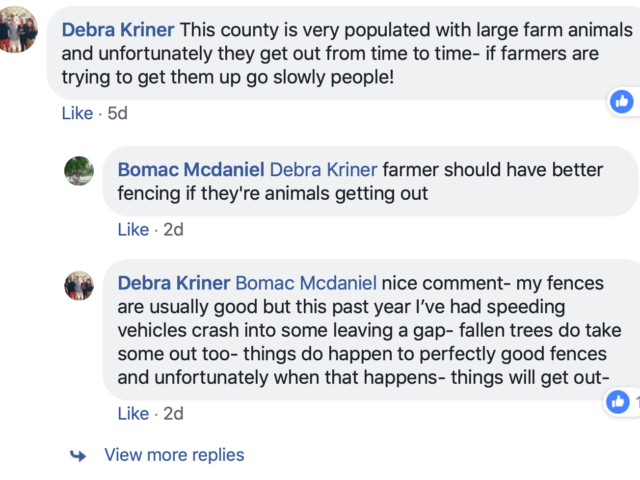640x480 pixels.
Task: Open tagged Bomac Mcdaniel mention in Debra's reply
Action: click(x=306, y=283)
